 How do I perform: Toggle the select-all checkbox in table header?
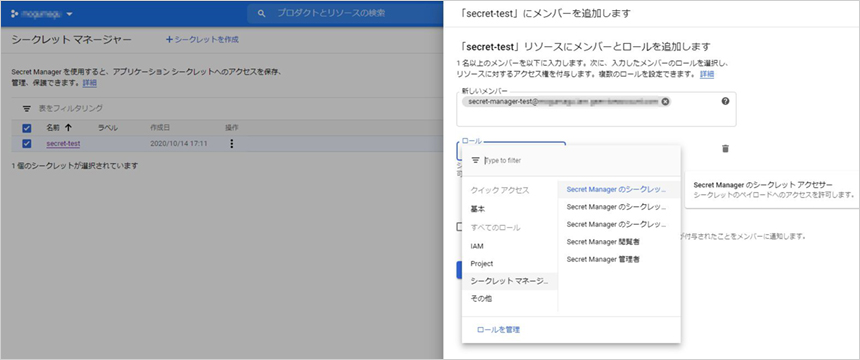(x=27, y=128)
